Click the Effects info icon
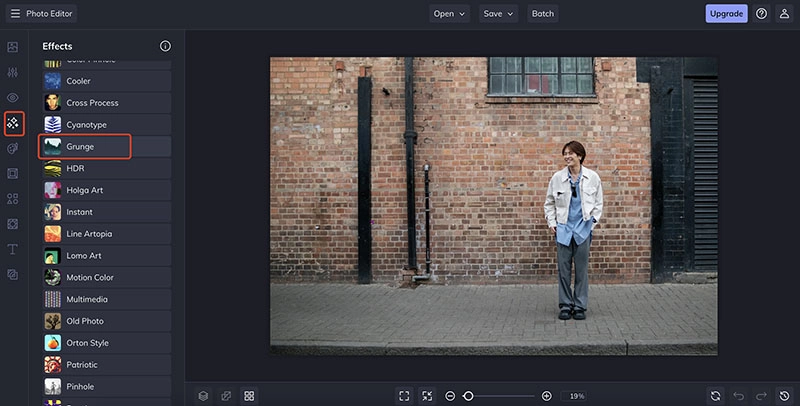The height and width of the screenshot is (406, 800). [x=165, y=46]
